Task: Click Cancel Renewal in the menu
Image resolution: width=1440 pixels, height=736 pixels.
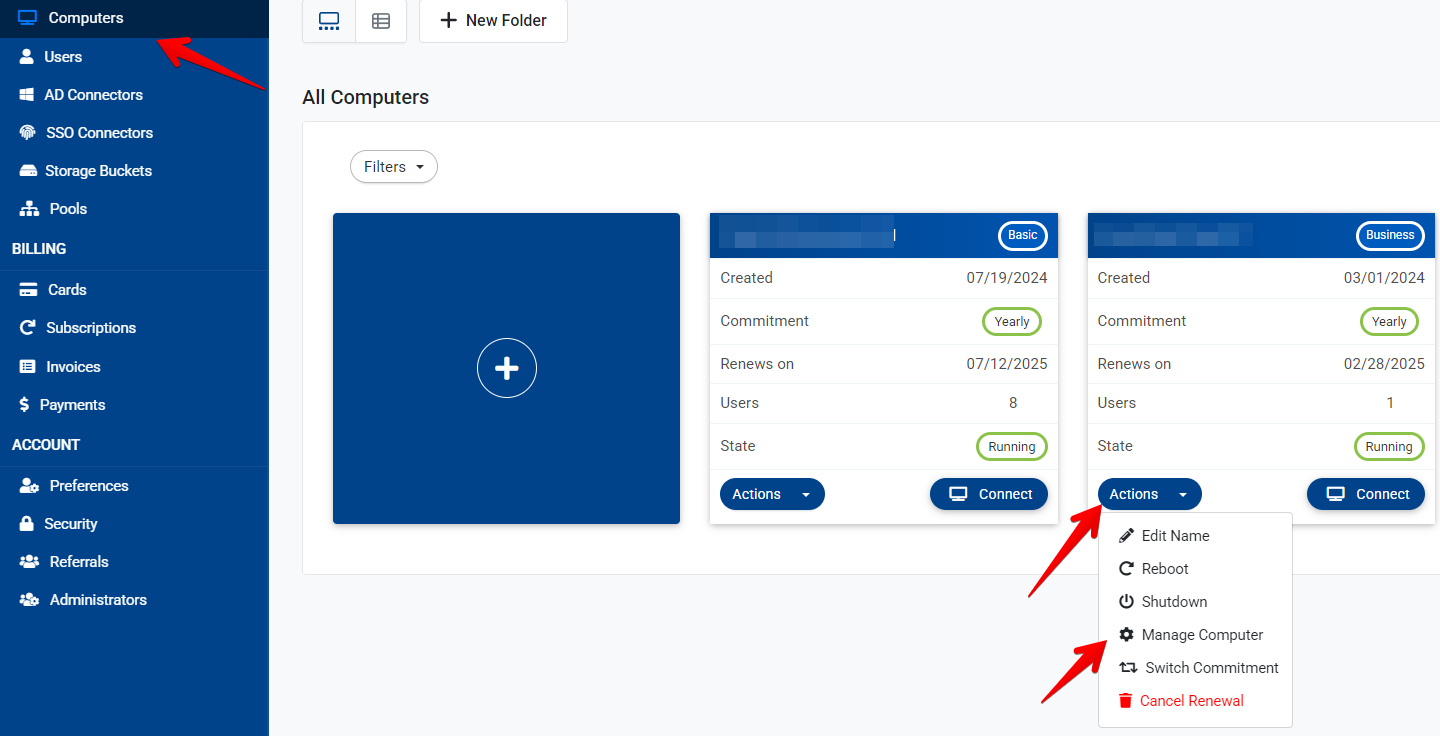Action: (1190, 701)
